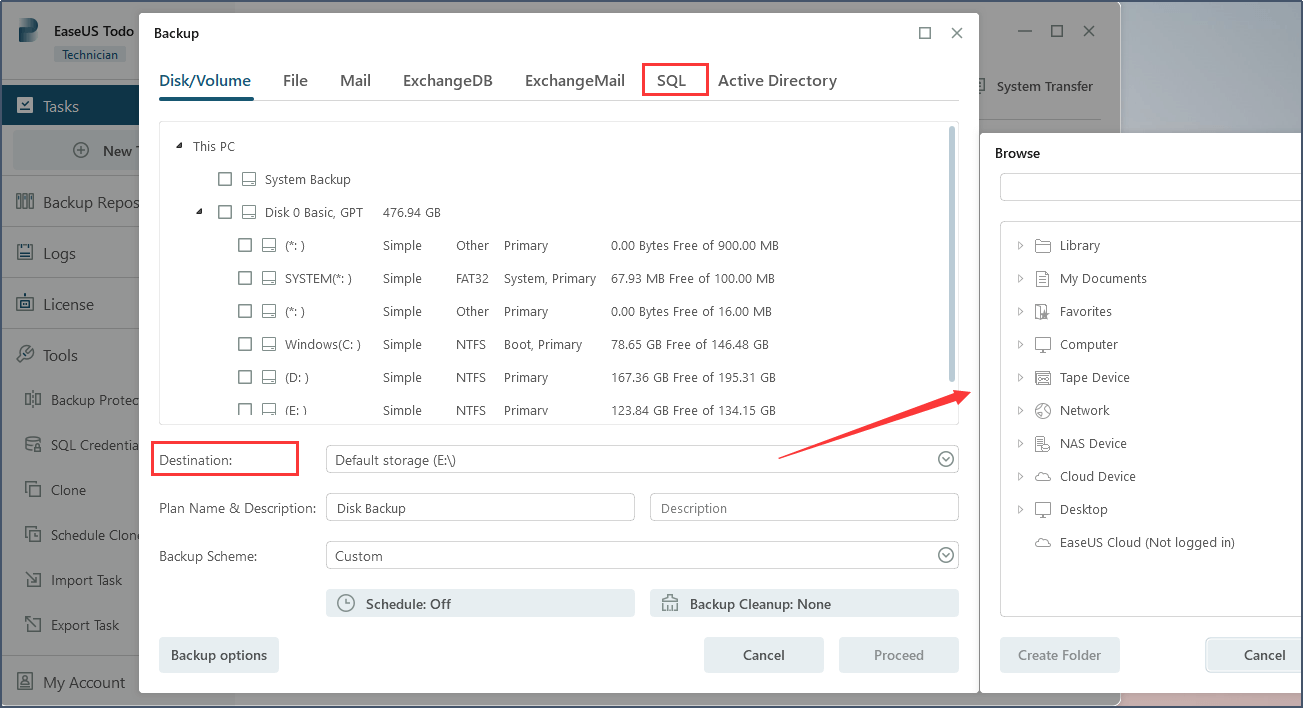
Task: Select the Import Task icon
Action: coord(32,580)
